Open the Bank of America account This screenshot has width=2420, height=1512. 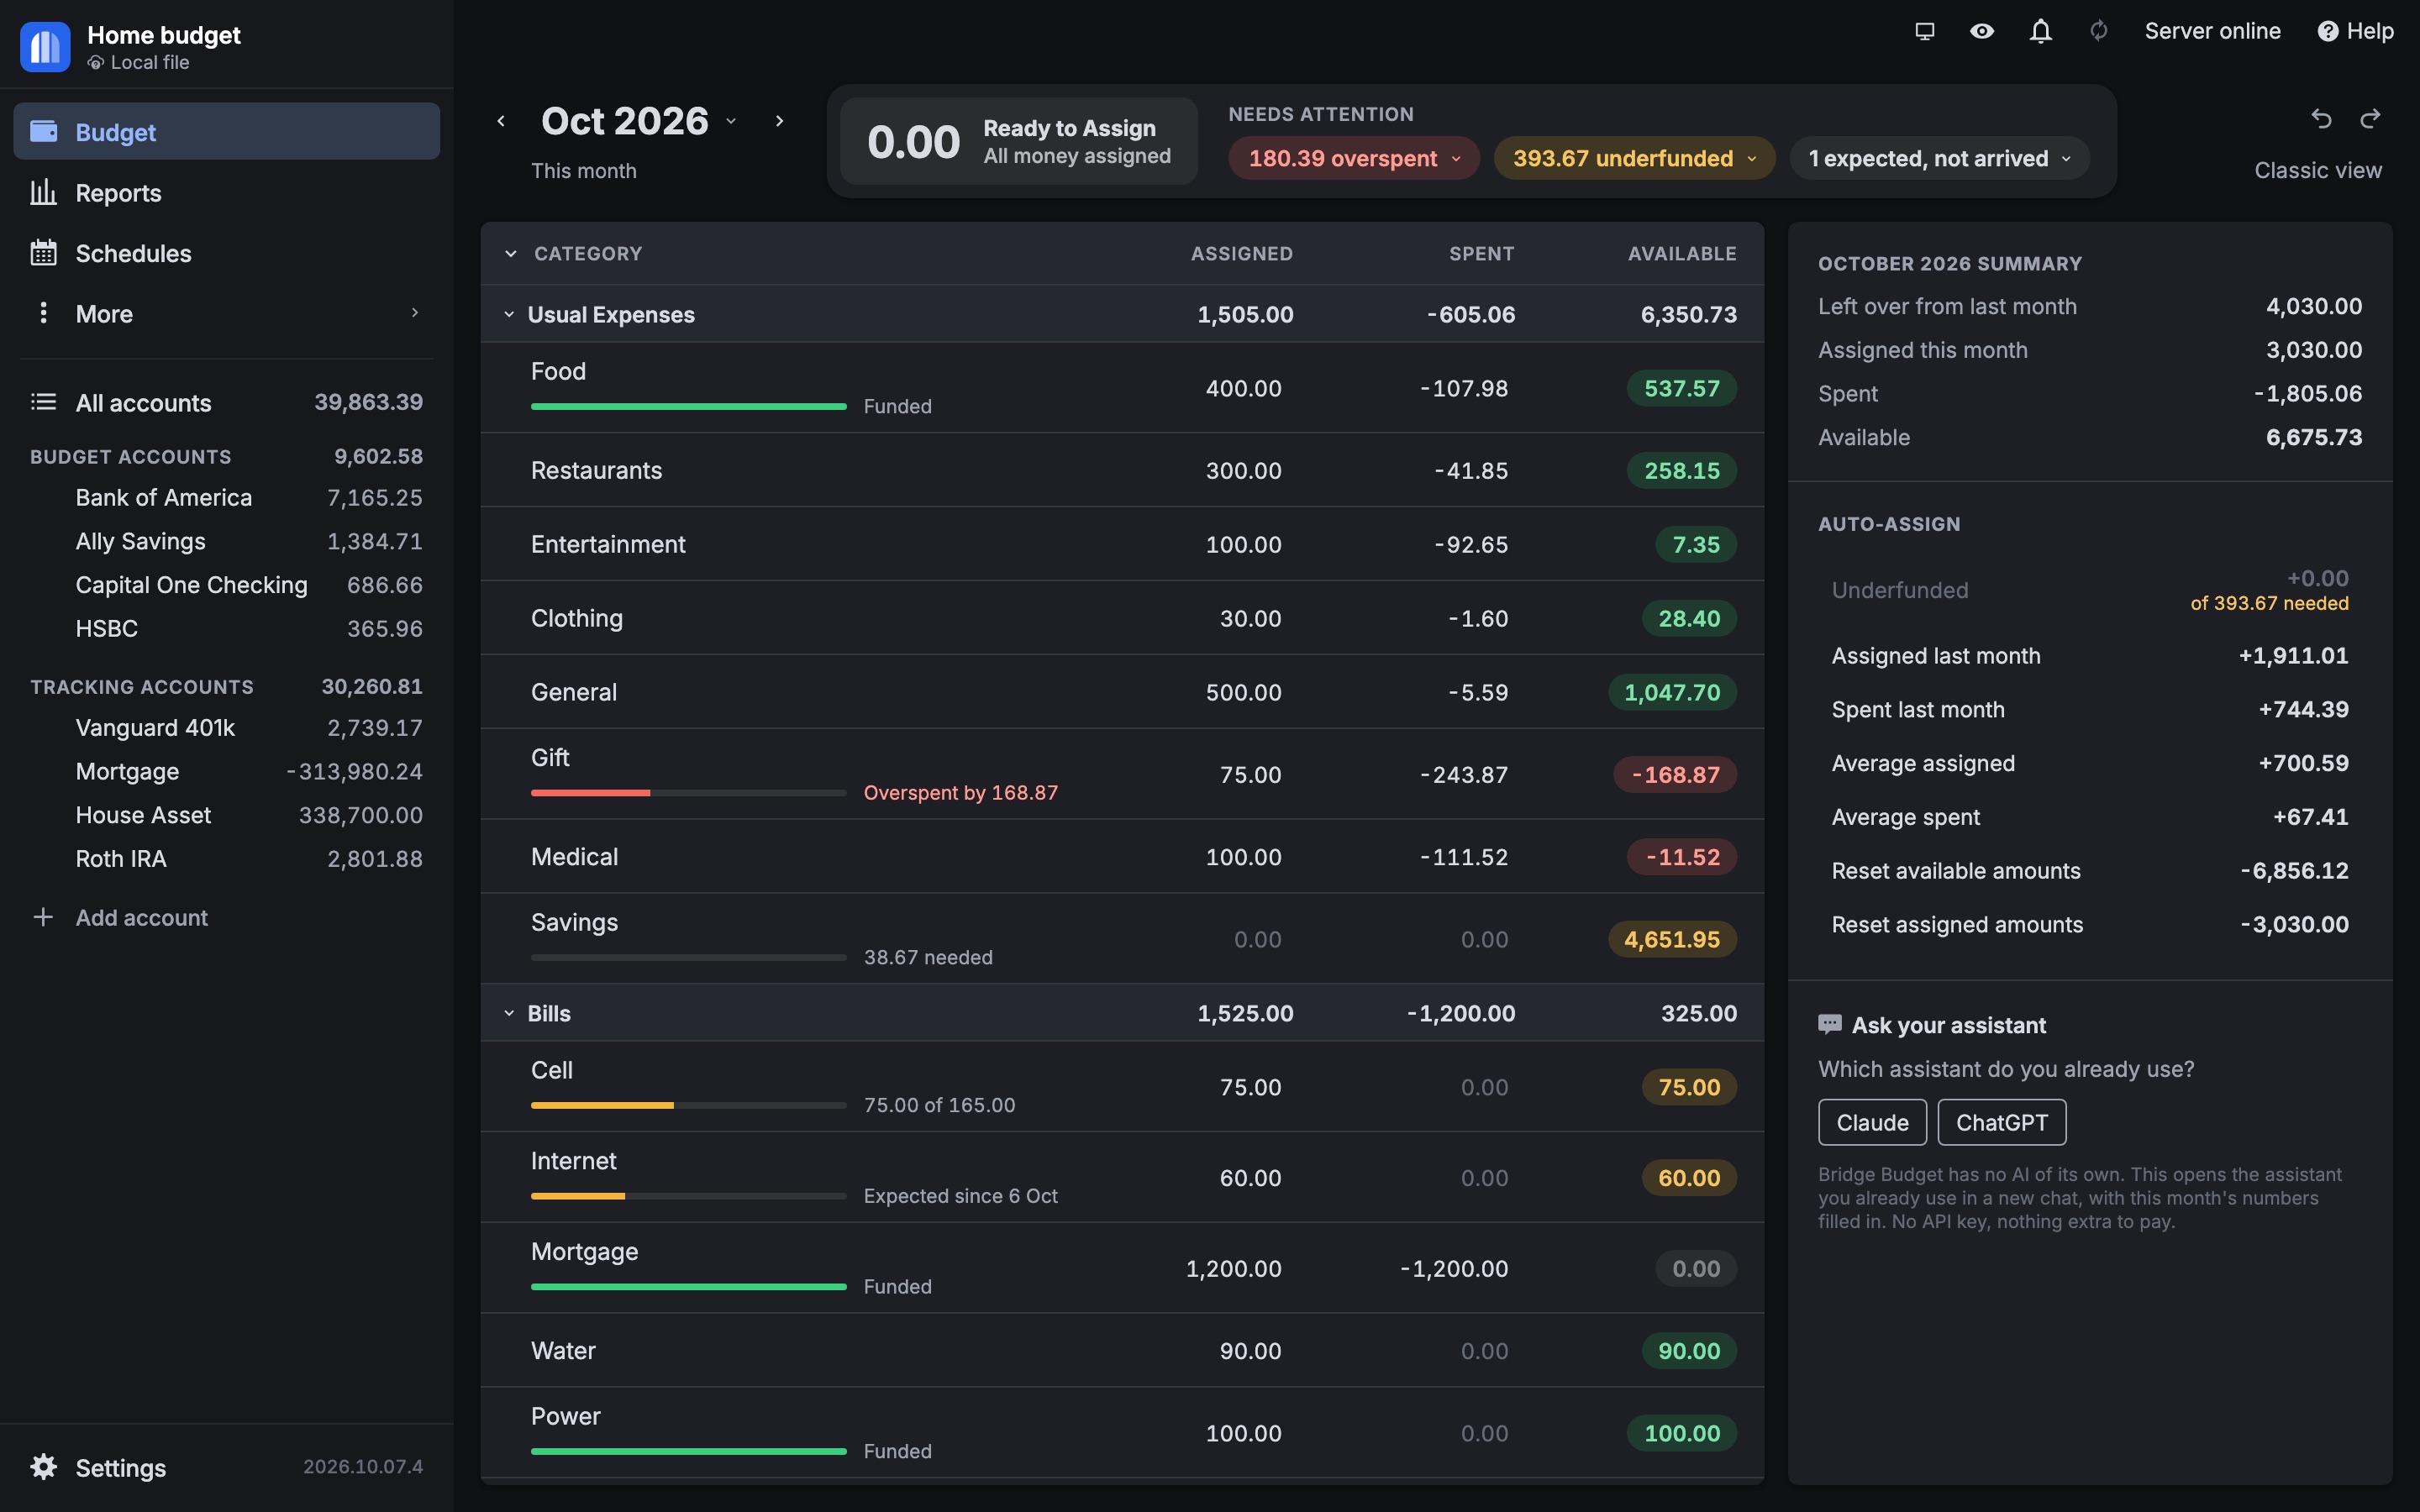(x=226, y=497)
